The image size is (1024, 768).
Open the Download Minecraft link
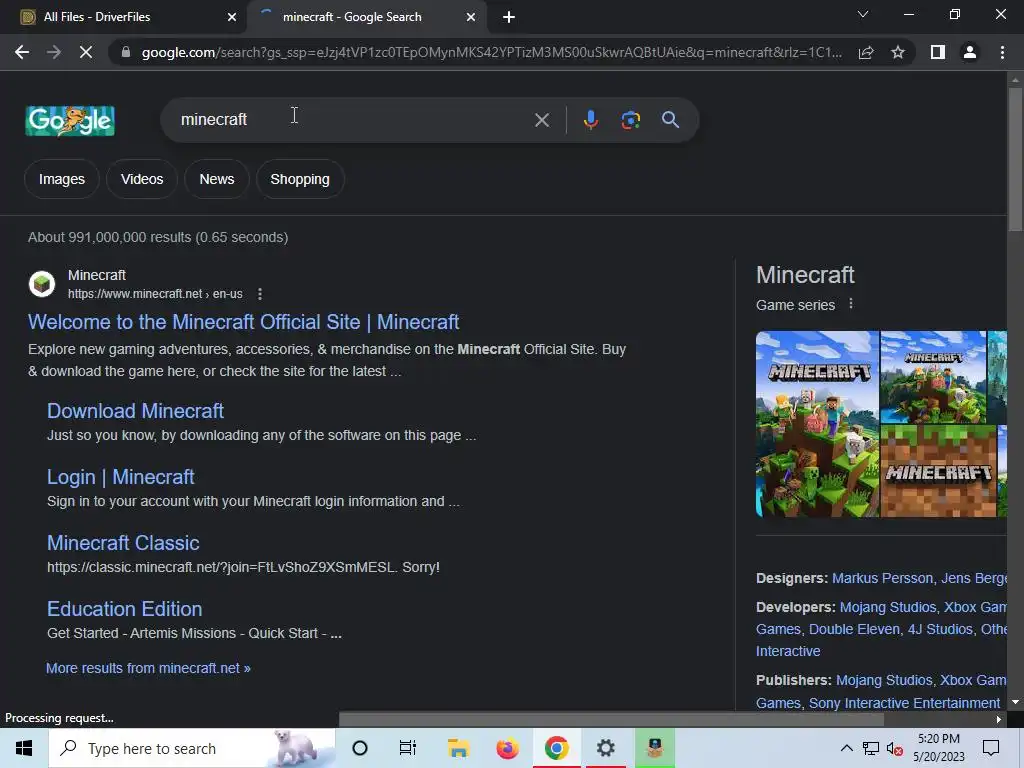(x=135, y=411)
